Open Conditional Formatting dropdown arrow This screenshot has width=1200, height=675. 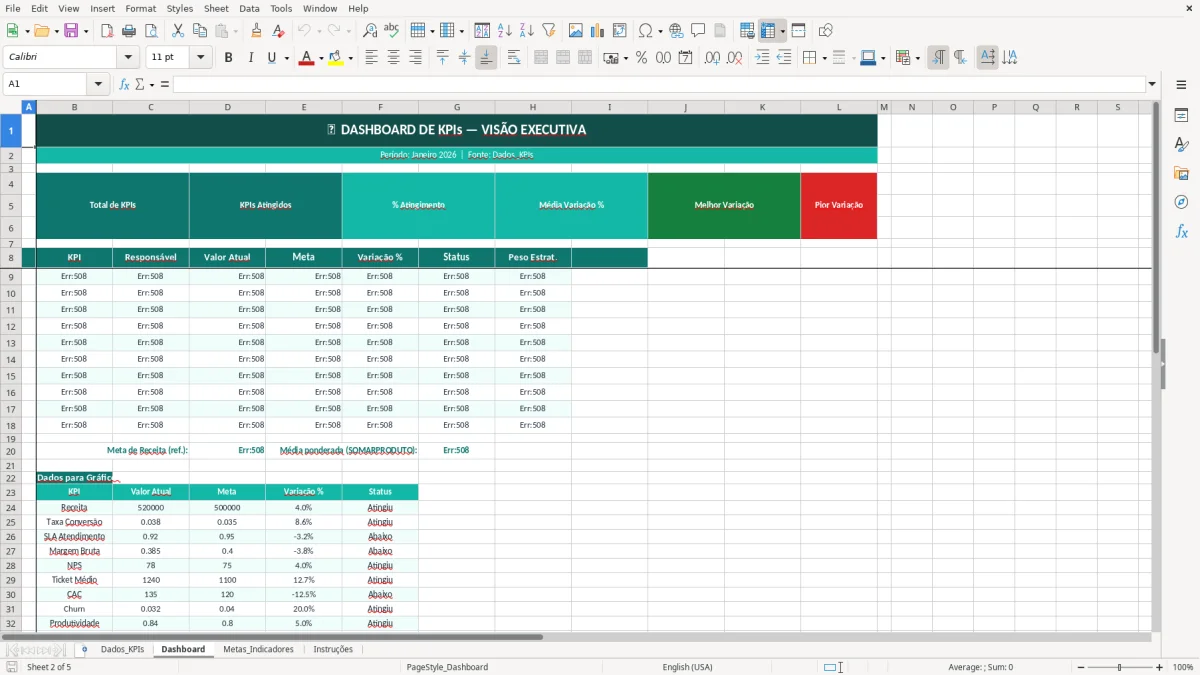[917, 58]
